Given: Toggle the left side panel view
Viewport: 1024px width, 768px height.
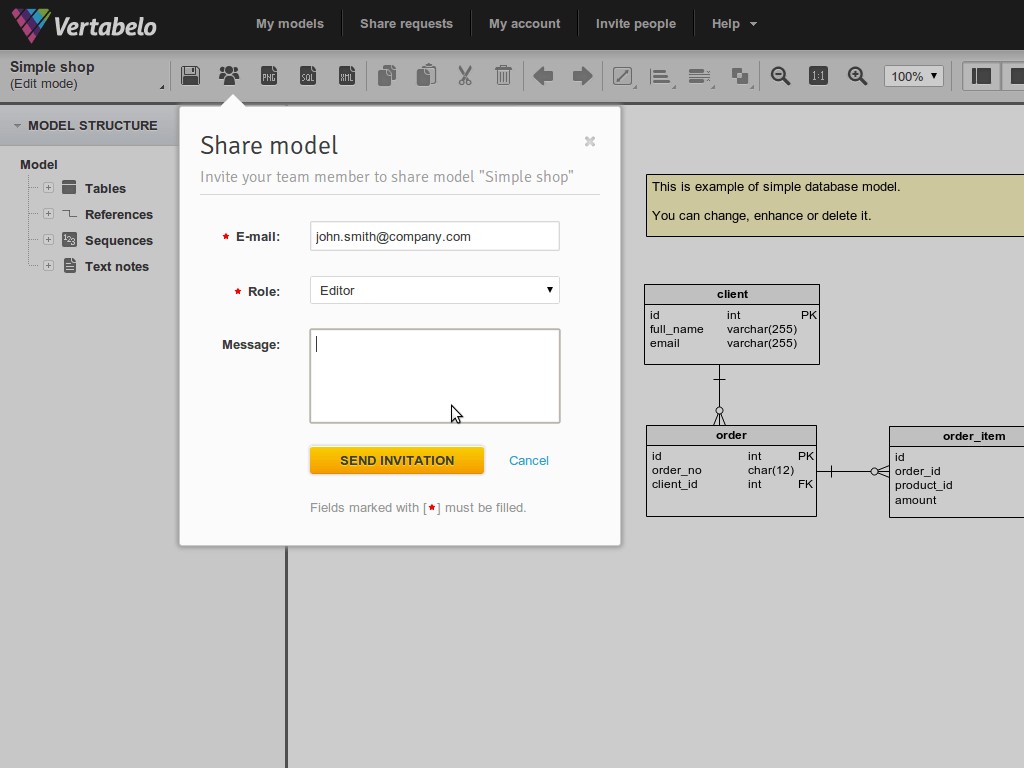Looking at the screenshot, I should point(981,76).
